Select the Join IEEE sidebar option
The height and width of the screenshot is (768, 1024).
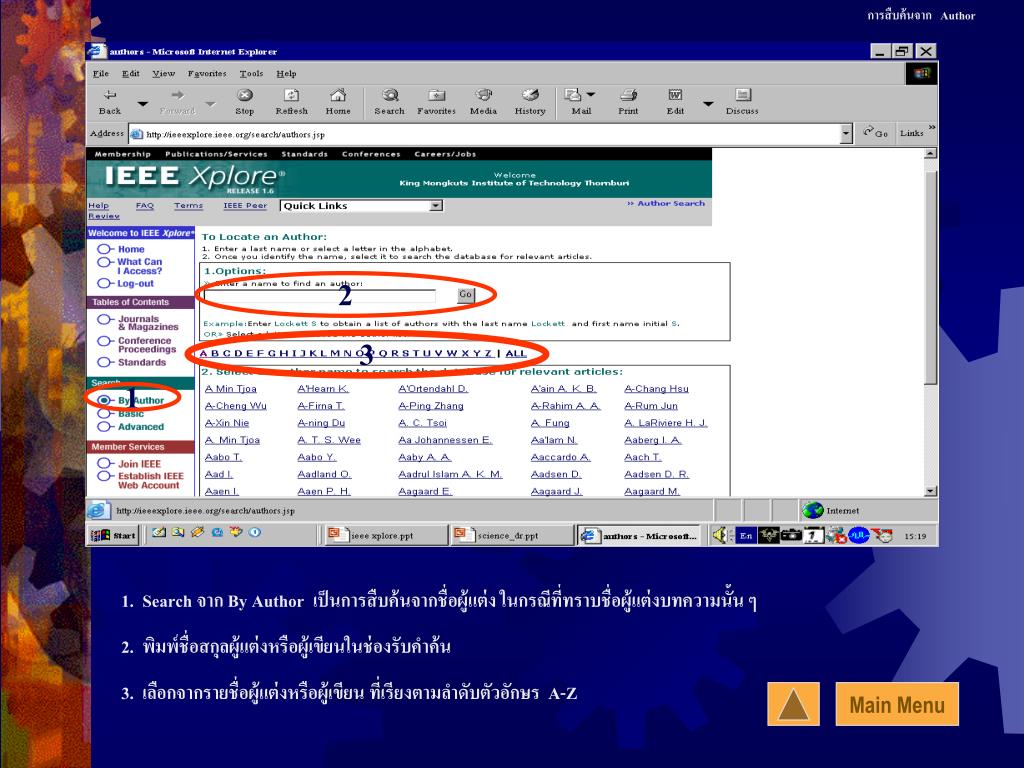tap(104, 463)
